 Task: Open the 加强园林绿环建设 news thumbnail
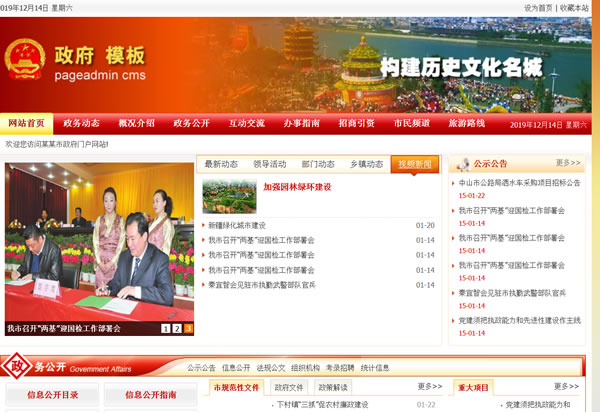[229, 195]
